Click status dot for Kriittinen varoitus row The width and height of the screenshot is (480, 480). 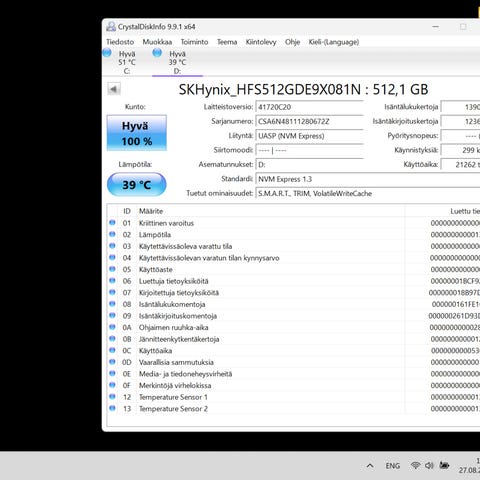112,223
